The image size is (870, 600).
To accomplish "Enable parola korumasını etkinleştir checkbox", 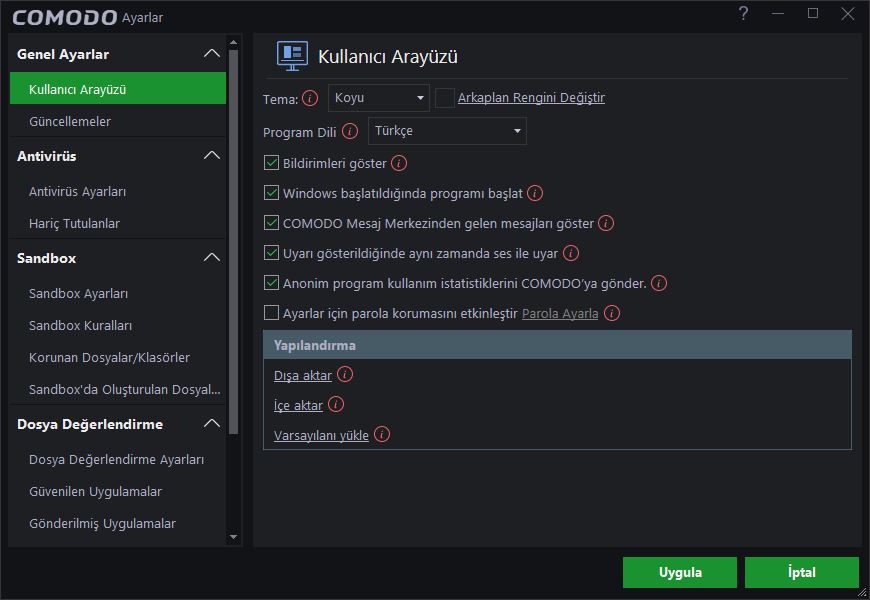I will [x=271, y=313].
